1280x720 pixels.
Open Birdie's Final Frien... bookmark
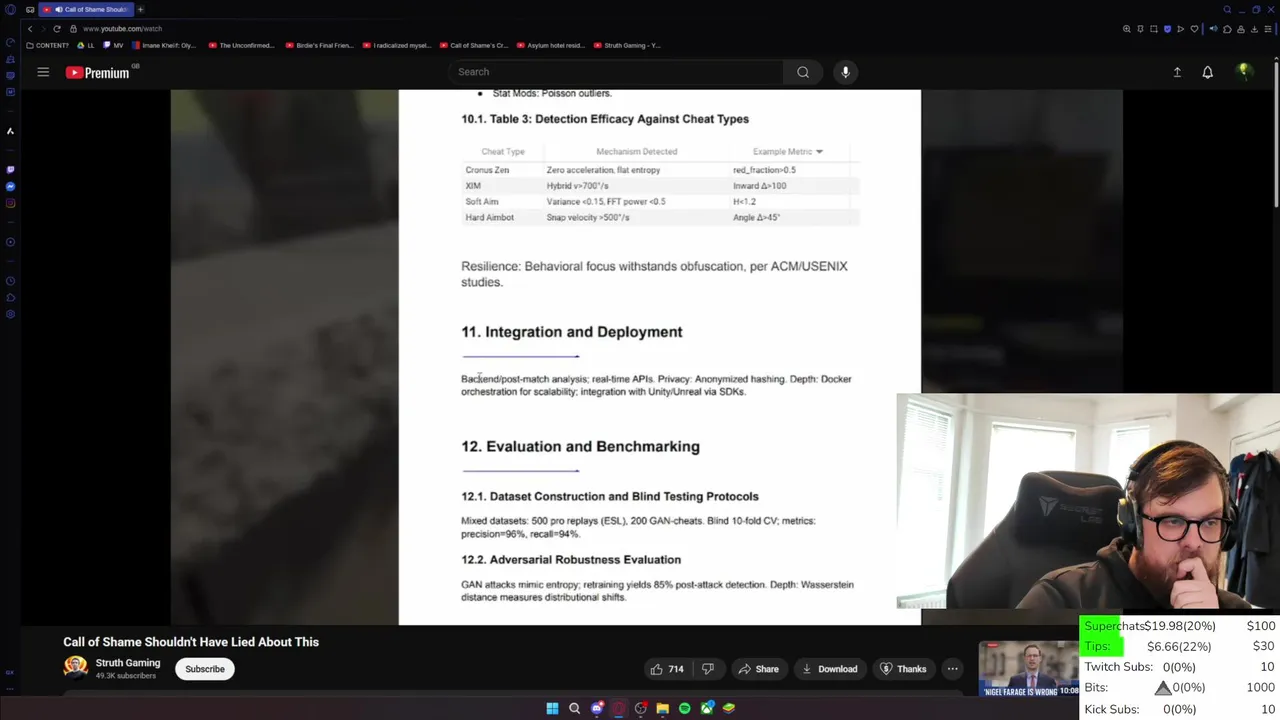(x=319, y=45)
